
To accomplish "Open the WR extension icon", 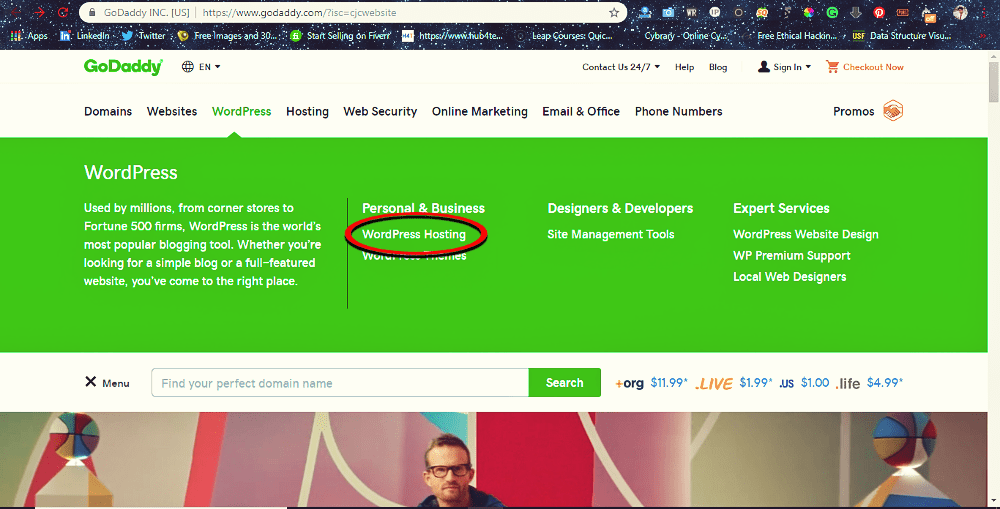I will tap(691, 12).
